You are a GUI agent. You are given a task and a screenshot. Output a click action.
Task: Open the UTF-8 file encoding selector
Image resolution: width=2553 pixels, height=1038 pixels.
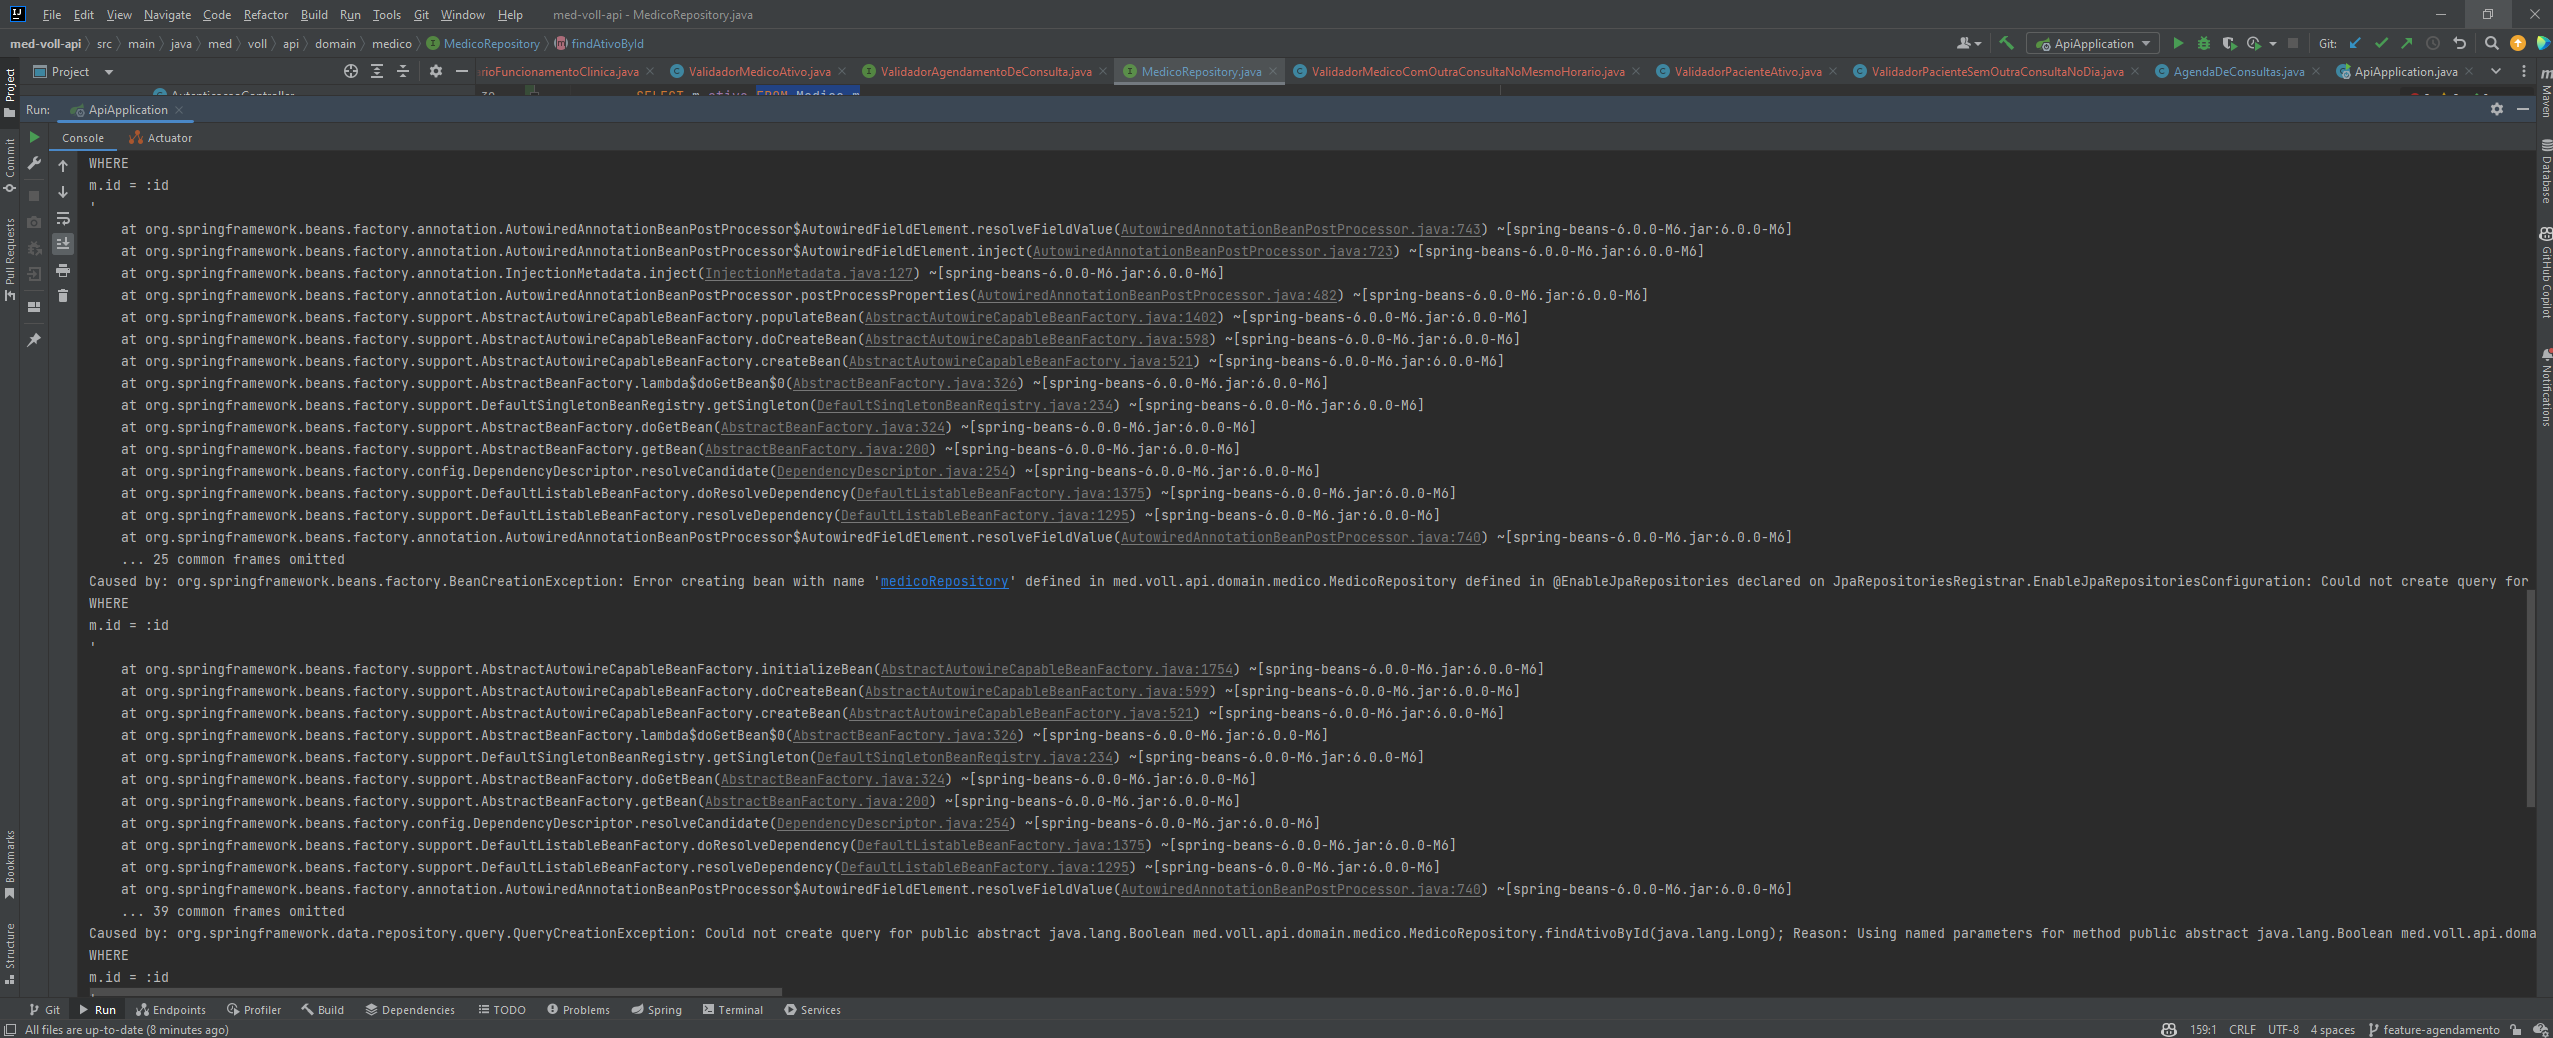(x=2283, y=1029)
